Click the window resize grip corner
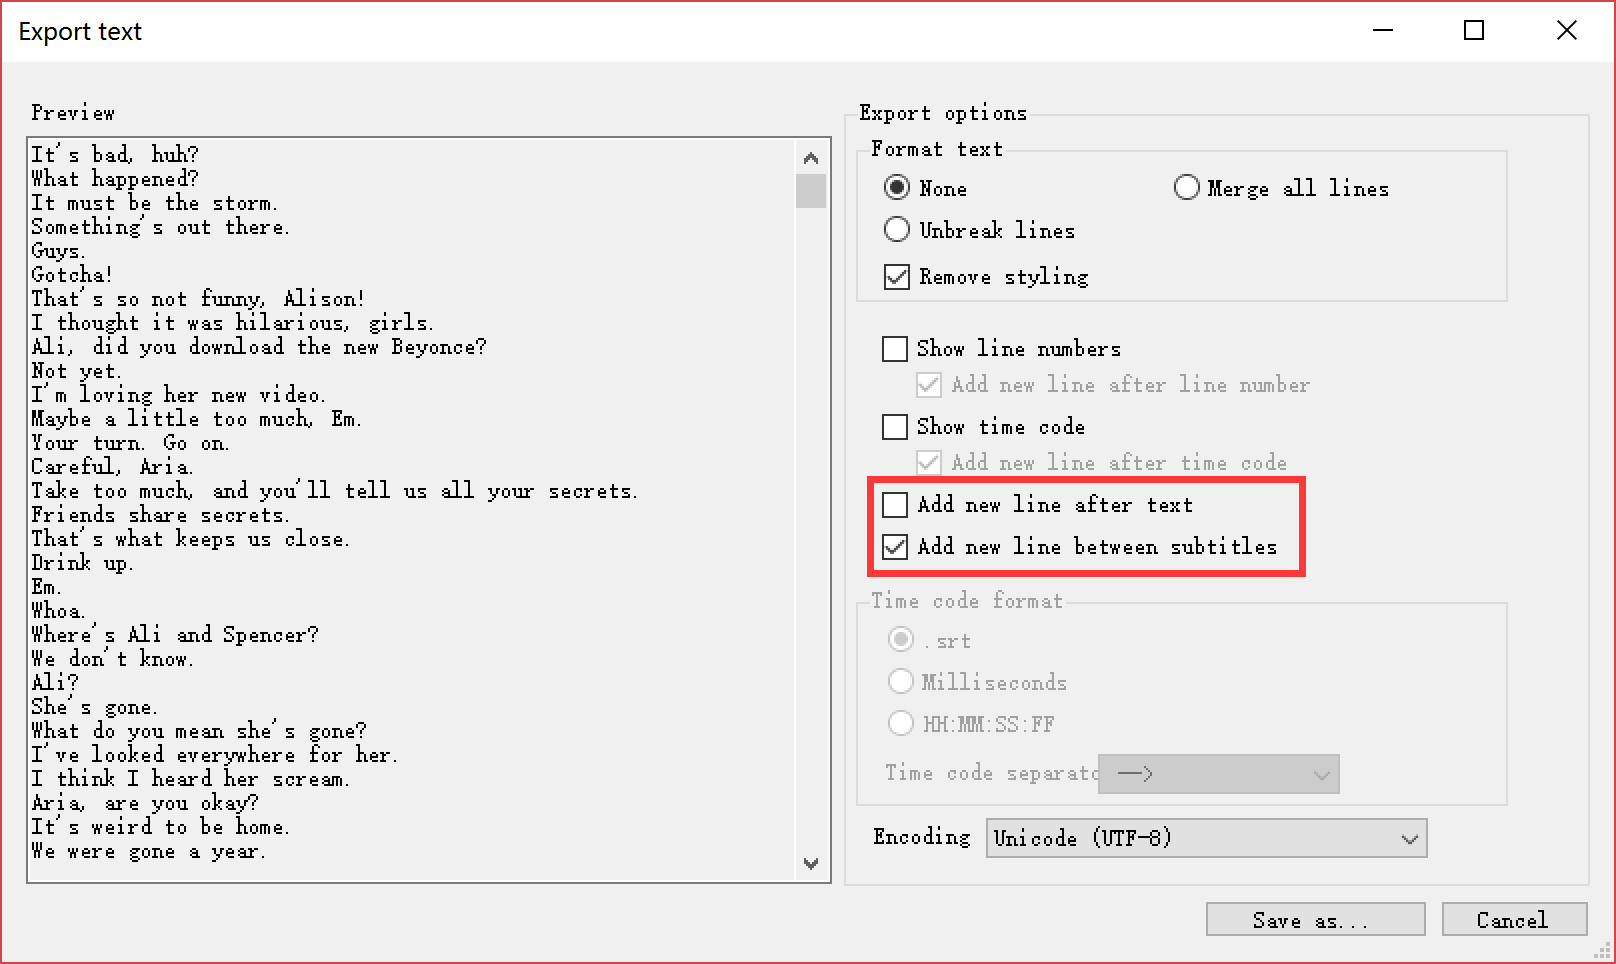Screen dimensions: 1616x964 pos(1605,953)
